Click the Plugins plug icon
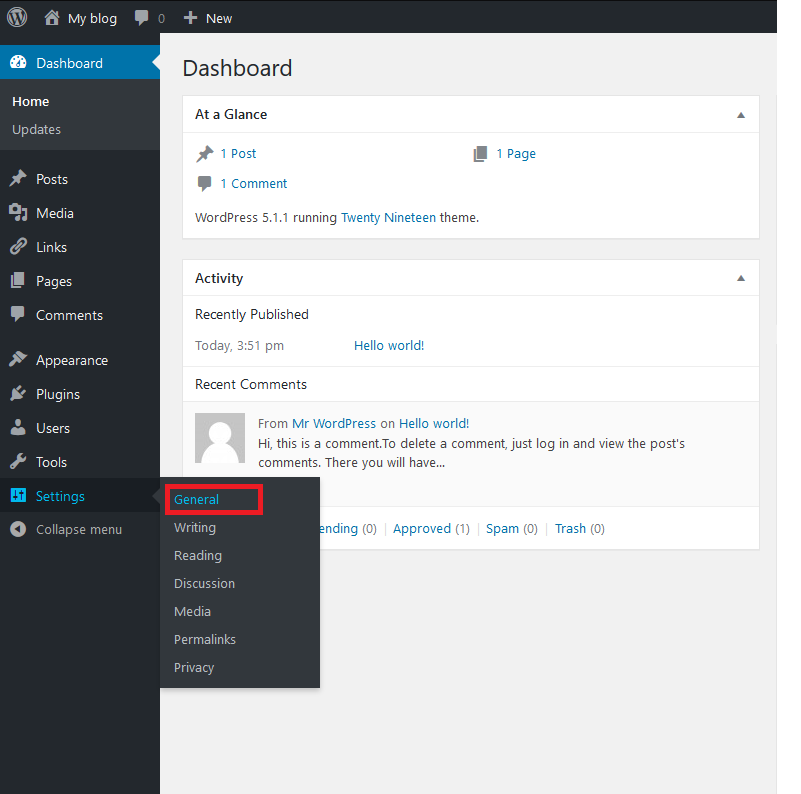This screenshot has width=801, height=794. click(18, 393)
